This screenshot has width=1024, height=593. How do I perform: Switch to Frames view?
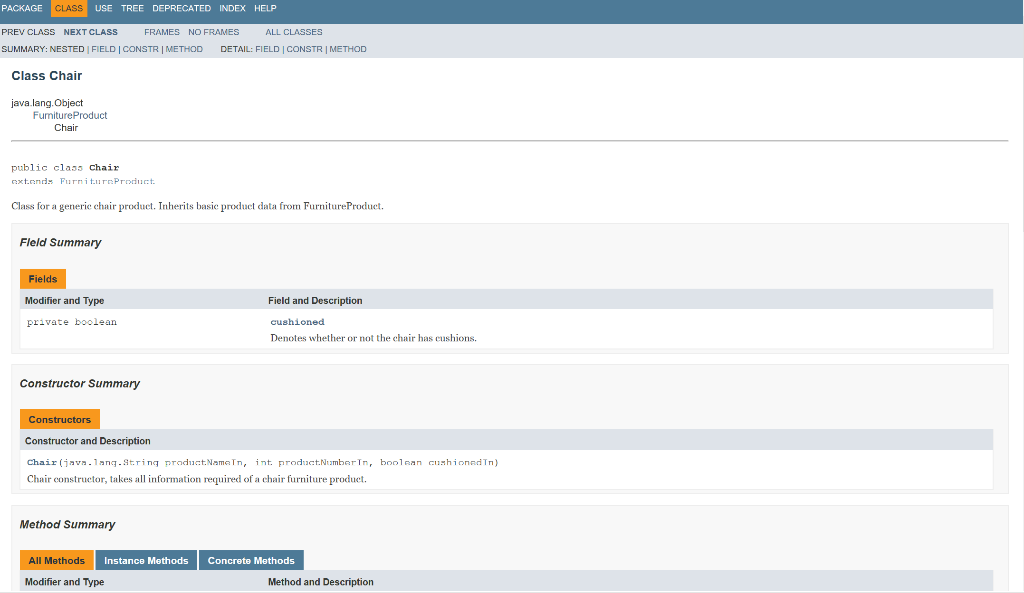coord(161,31)
